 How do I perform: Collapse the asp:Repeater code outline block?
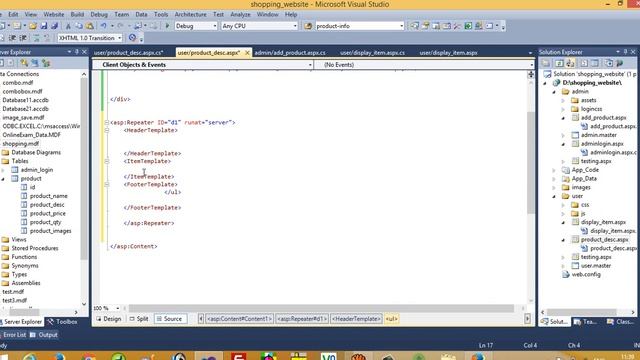107,122
